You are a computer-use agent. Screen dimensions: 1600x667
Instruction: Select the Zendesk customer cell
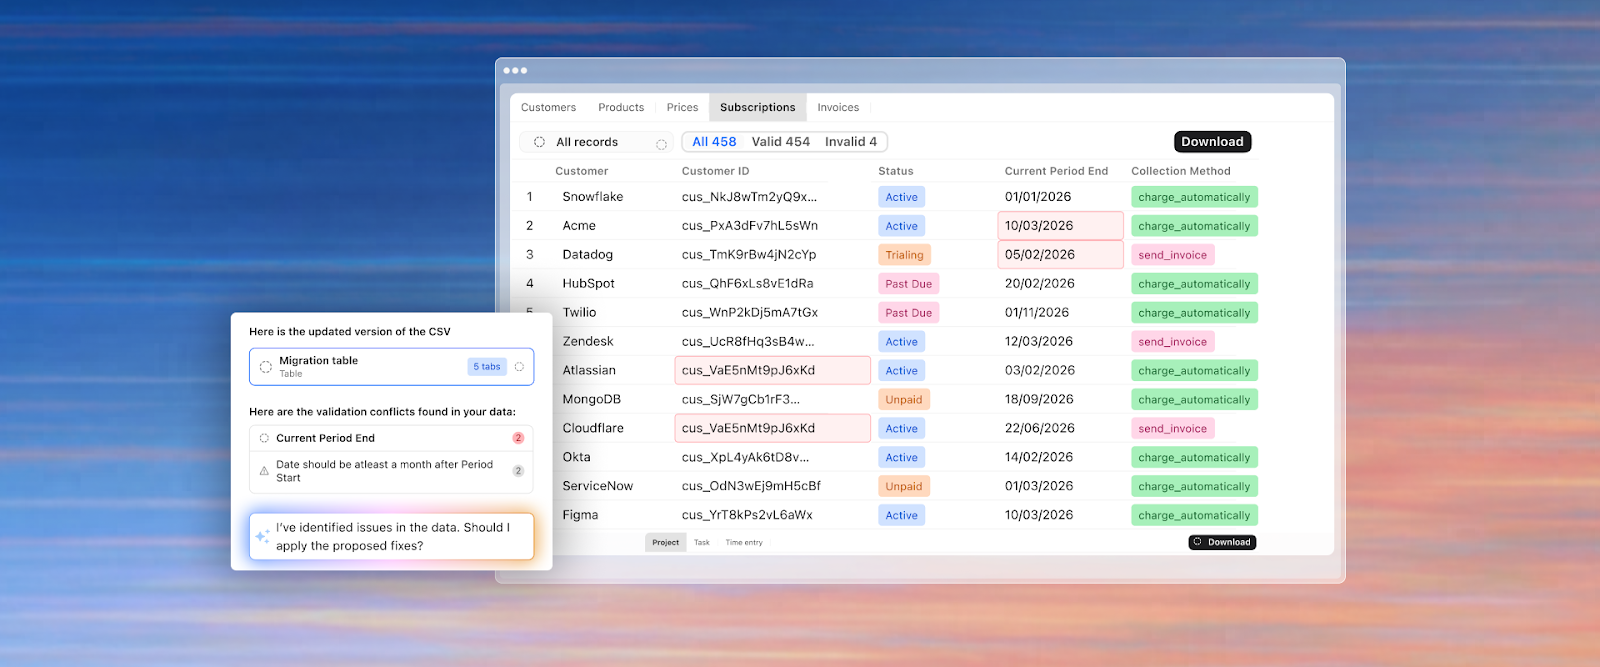click(588, 342)
